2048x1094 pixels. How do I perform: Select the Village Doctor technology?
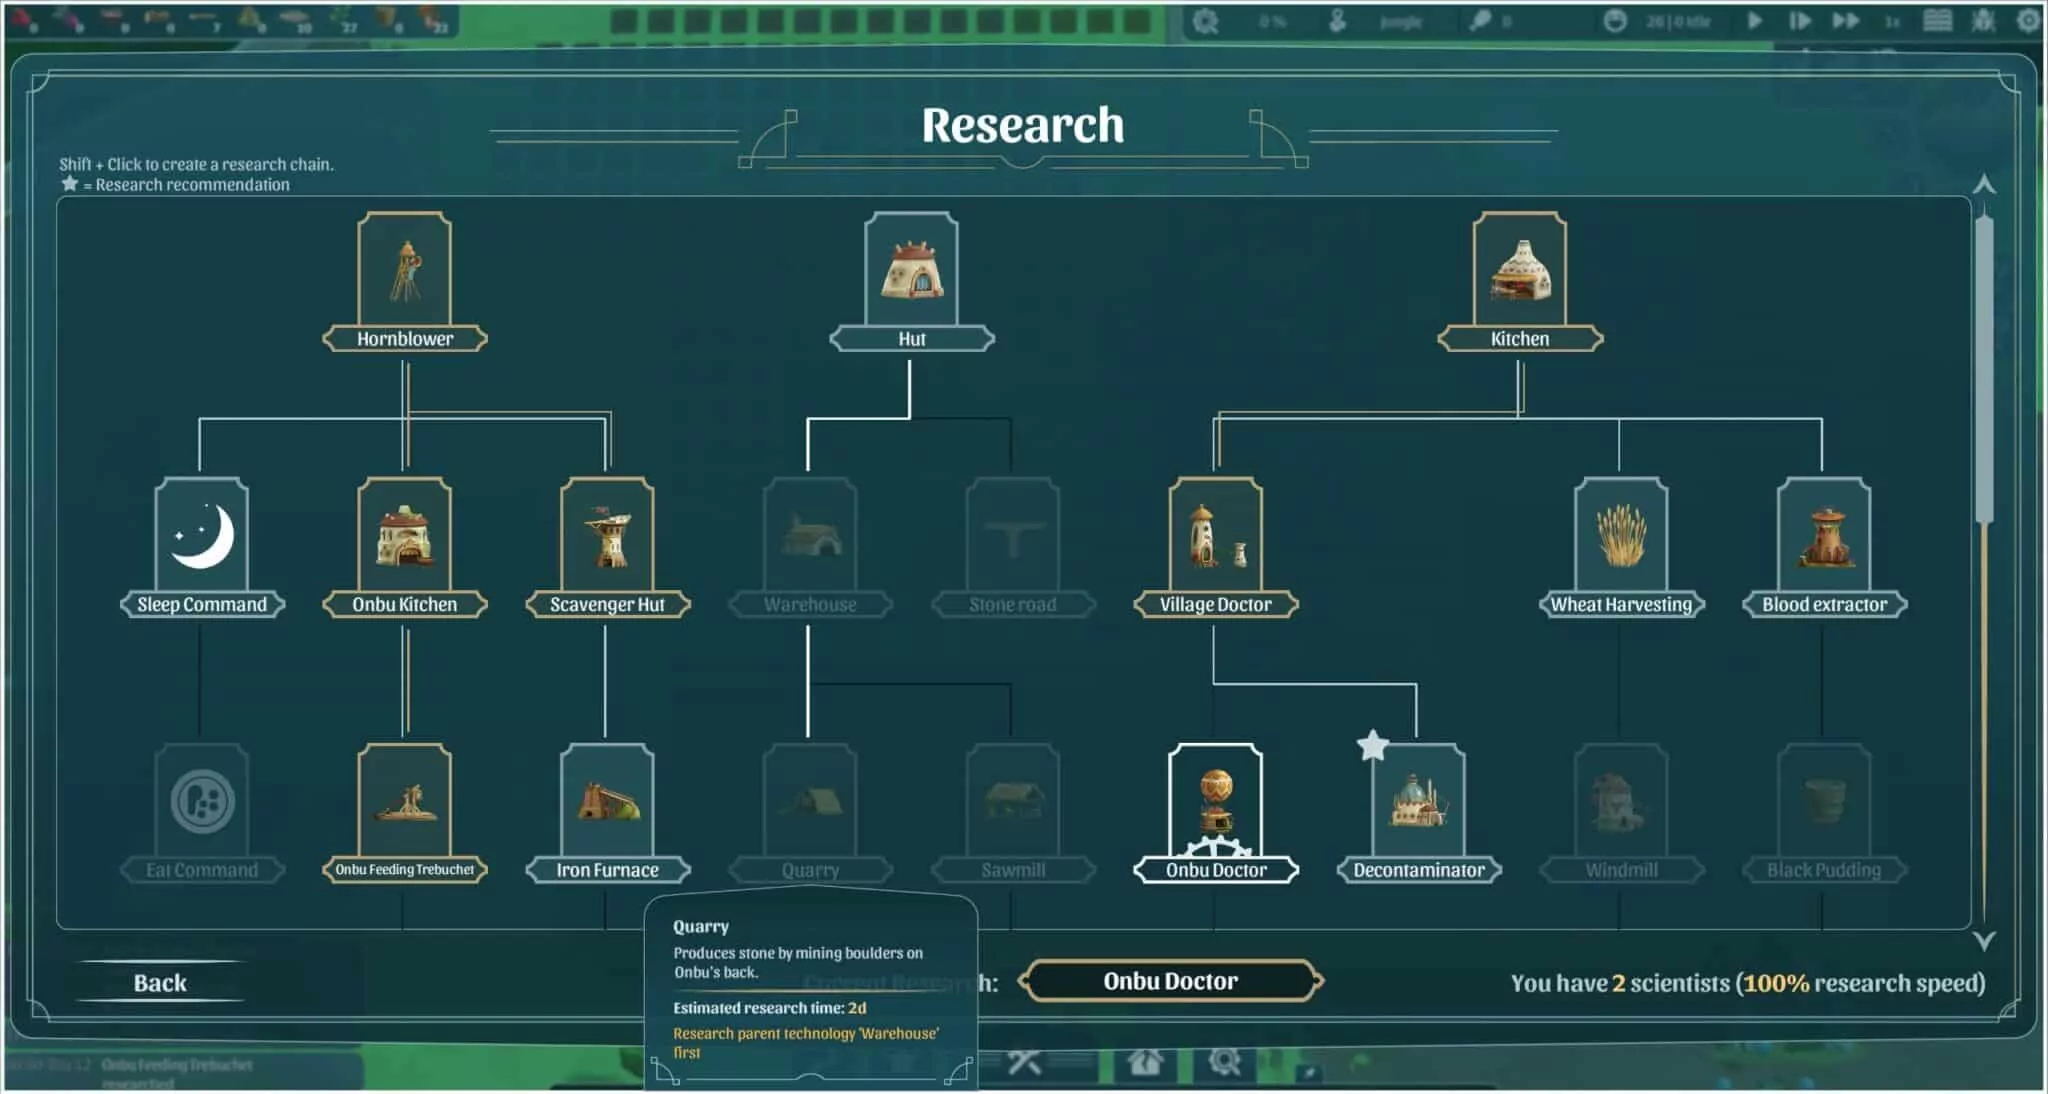(x=1216, y=548)
